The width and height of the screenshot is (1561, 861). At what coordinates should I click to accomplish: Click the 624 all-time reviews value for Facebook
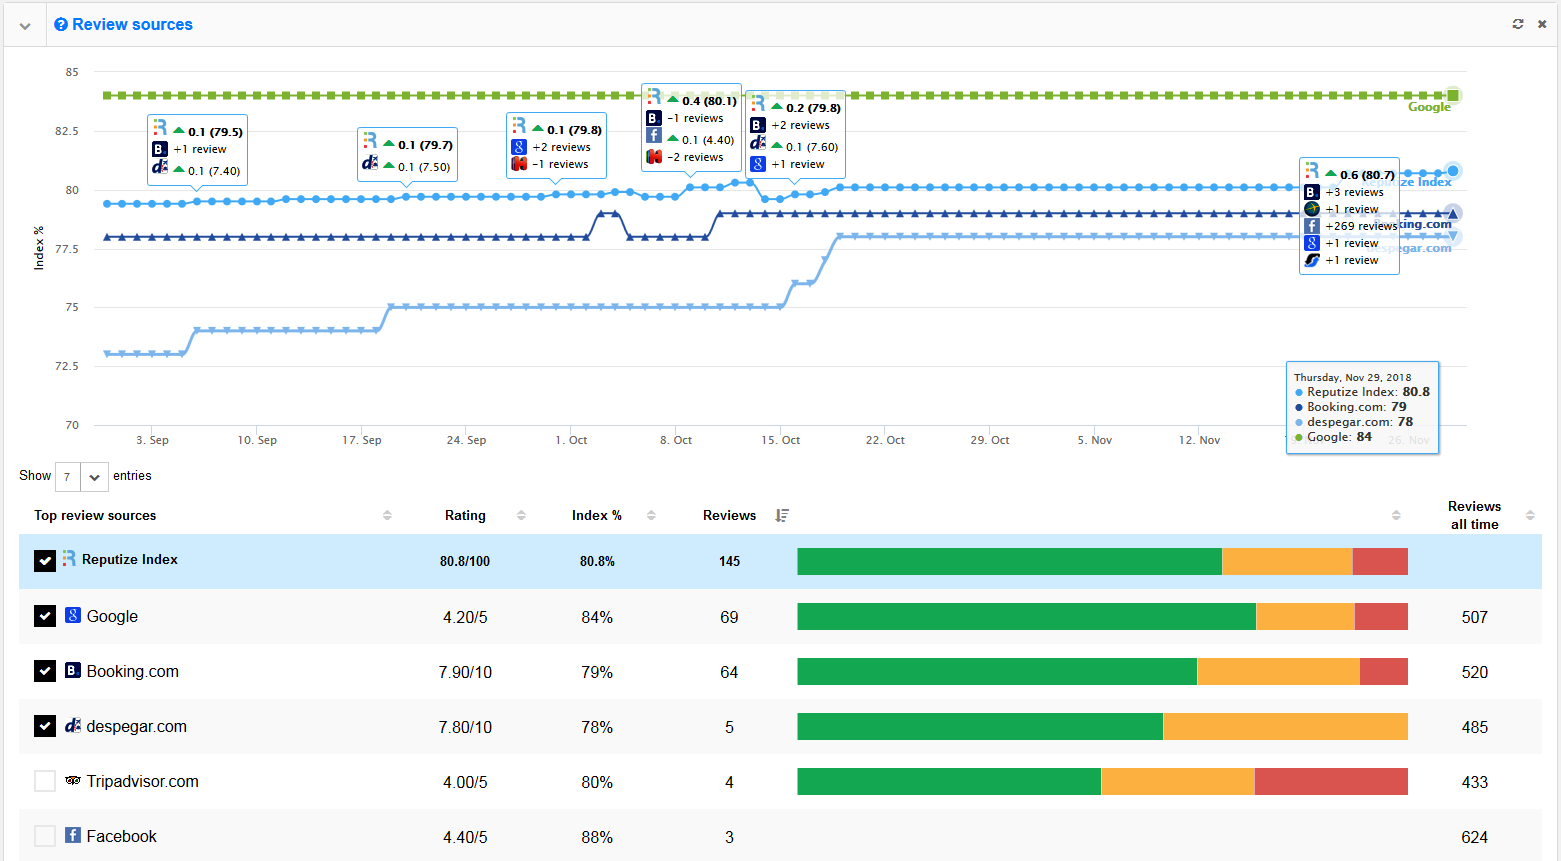point(1474,837)
